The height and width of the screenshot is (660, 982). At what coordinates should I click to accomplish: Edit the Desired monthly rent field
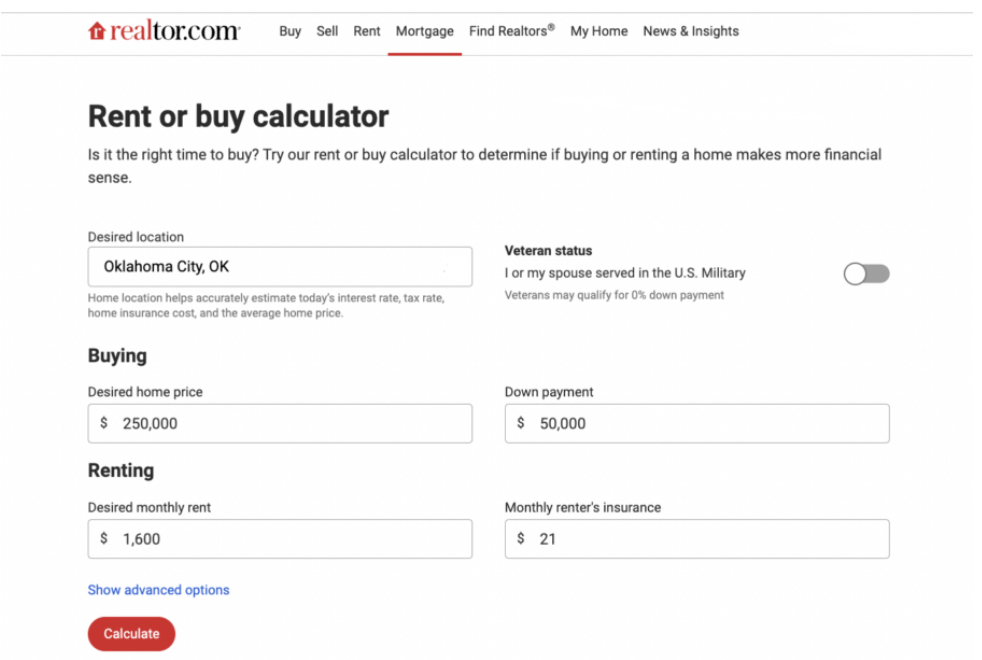280,539
